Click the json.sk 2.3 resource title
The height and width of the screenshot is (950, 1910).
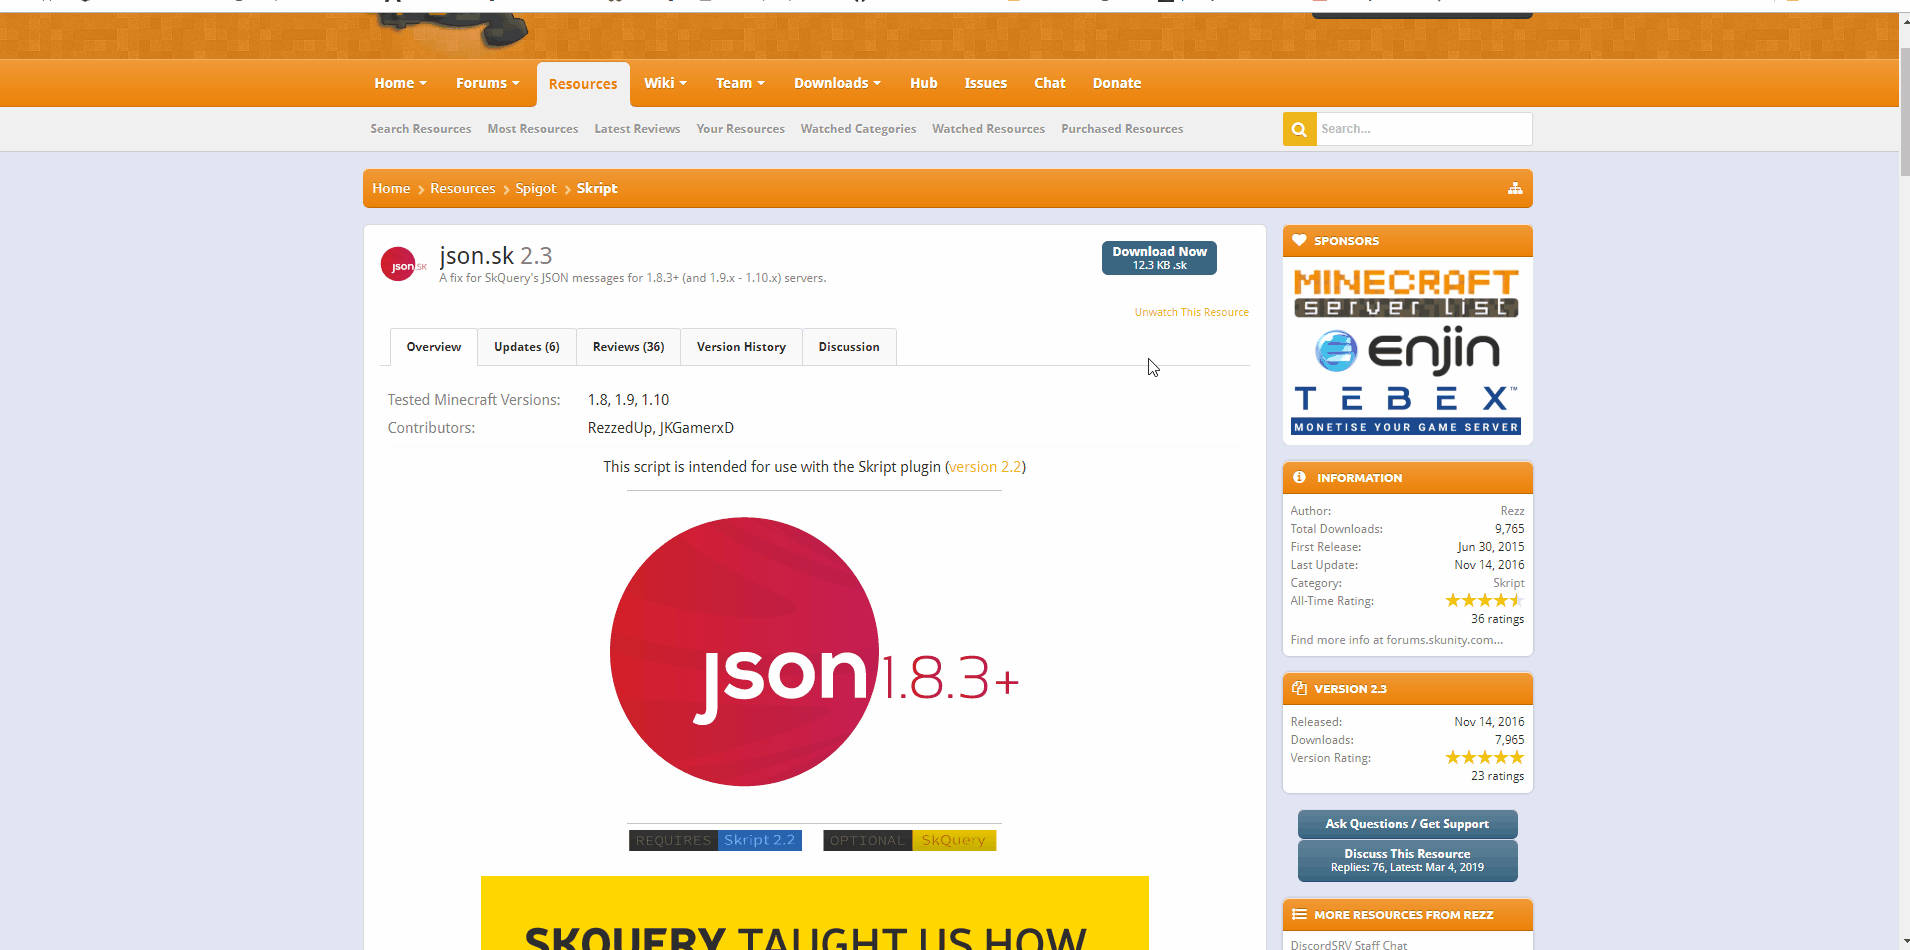[x=496, y=256]
